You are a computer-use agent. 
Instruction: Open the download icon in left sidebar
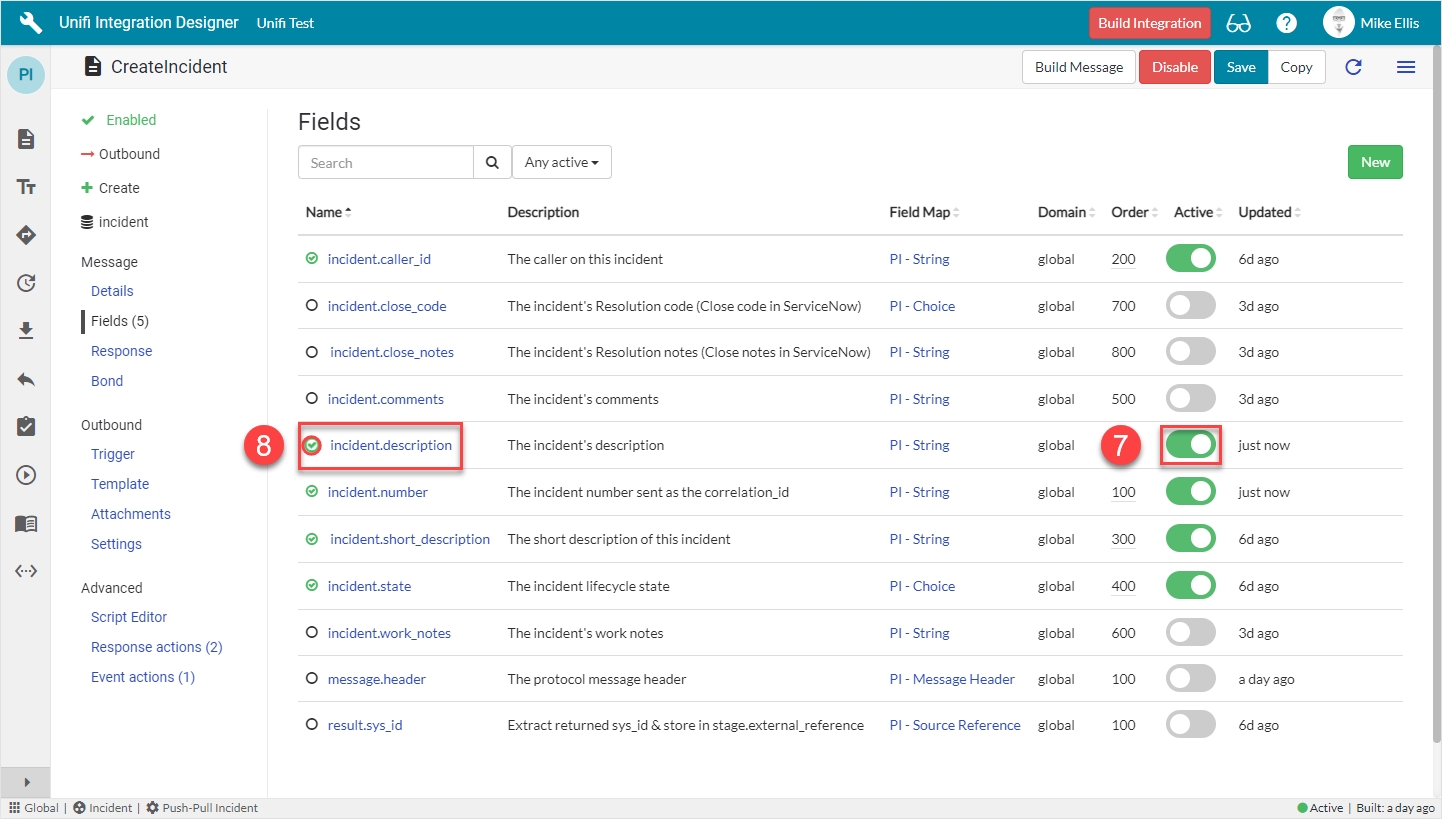tap(27, 331)
